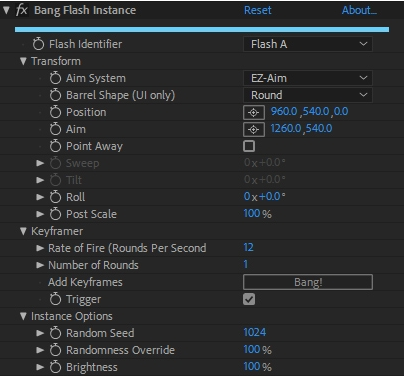Viewport: 404px width, 376px height.
Task: Click the Position crosshair point picker
Action: tap(254, 113)
